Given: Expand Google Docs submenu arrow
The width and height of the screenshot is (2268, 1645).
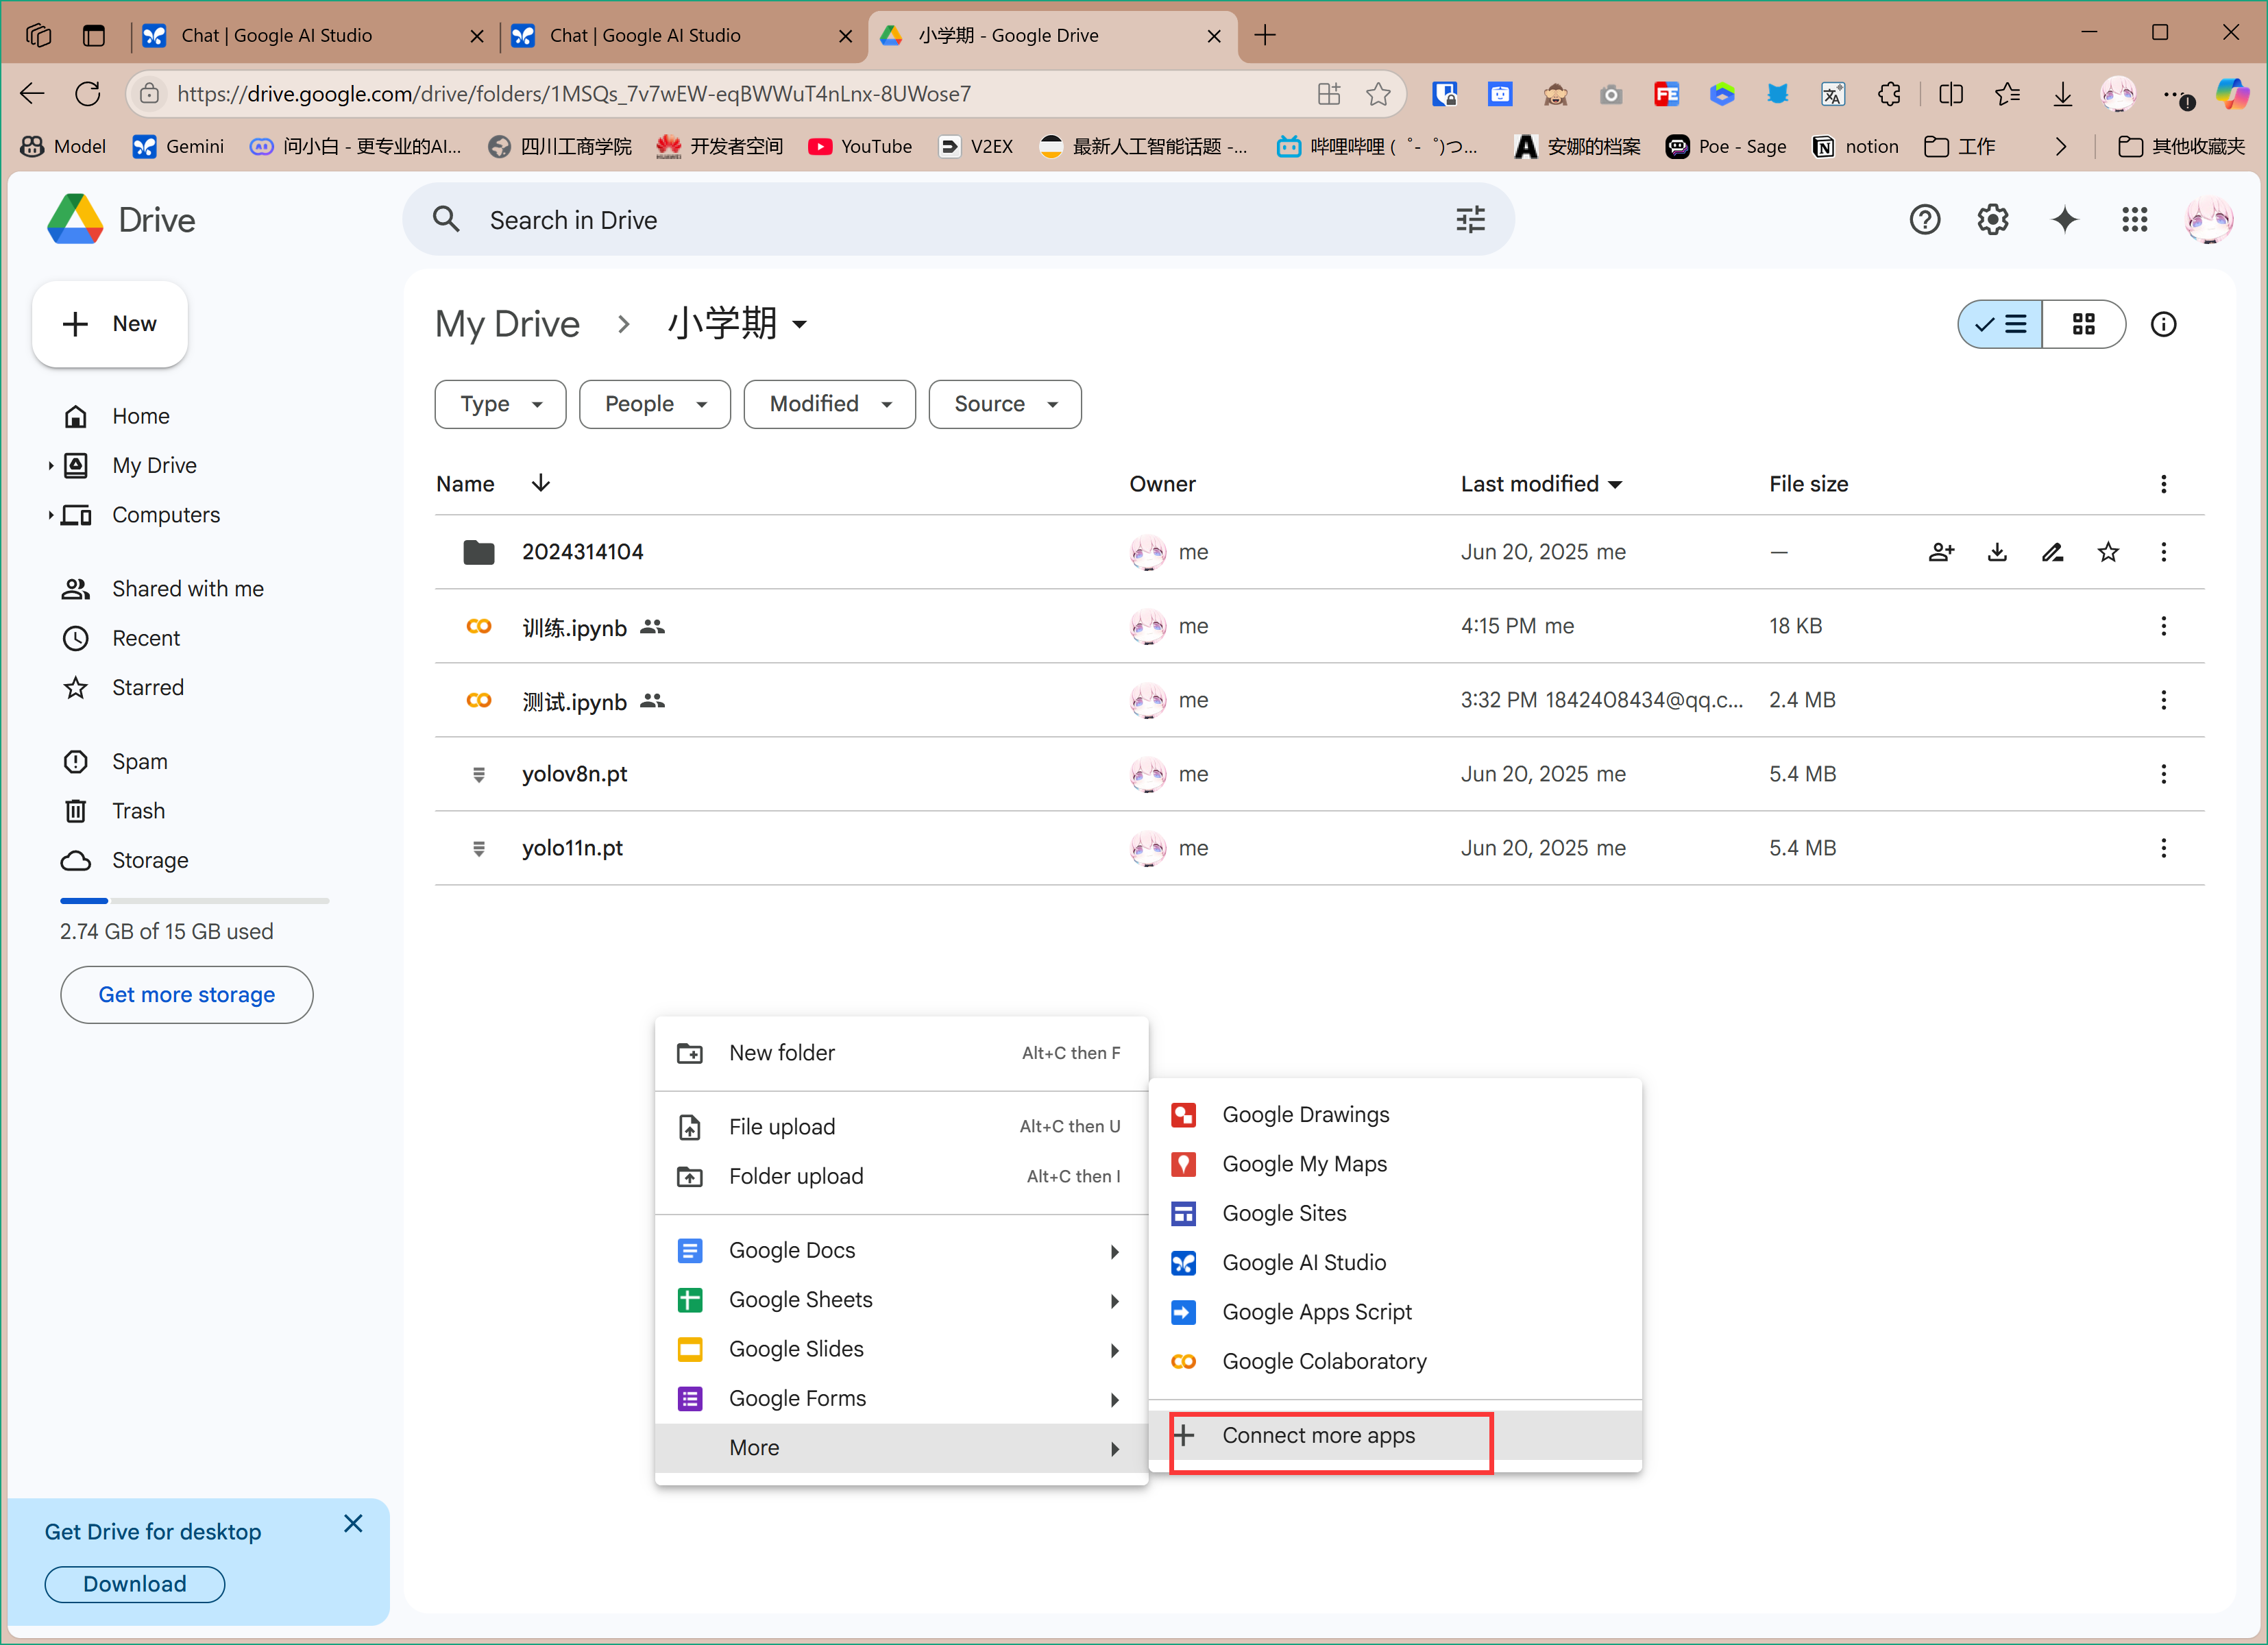Looking at the screenshot, I should (x=1114, y=1251).
